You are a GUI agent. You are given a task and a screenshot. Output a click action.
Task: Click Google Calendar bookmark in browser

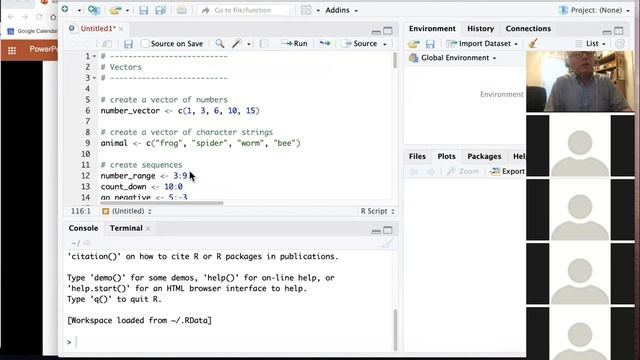point(33,31)
